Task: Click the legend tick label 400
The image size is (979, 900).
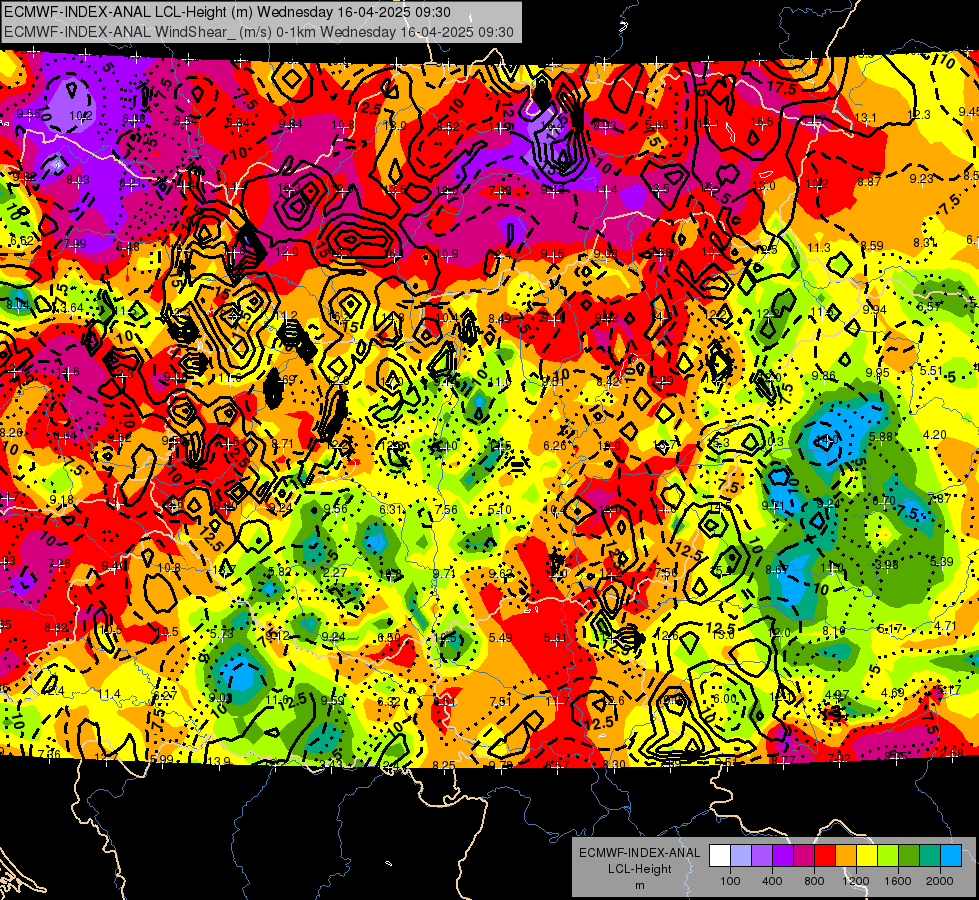Action: [772, 881]
